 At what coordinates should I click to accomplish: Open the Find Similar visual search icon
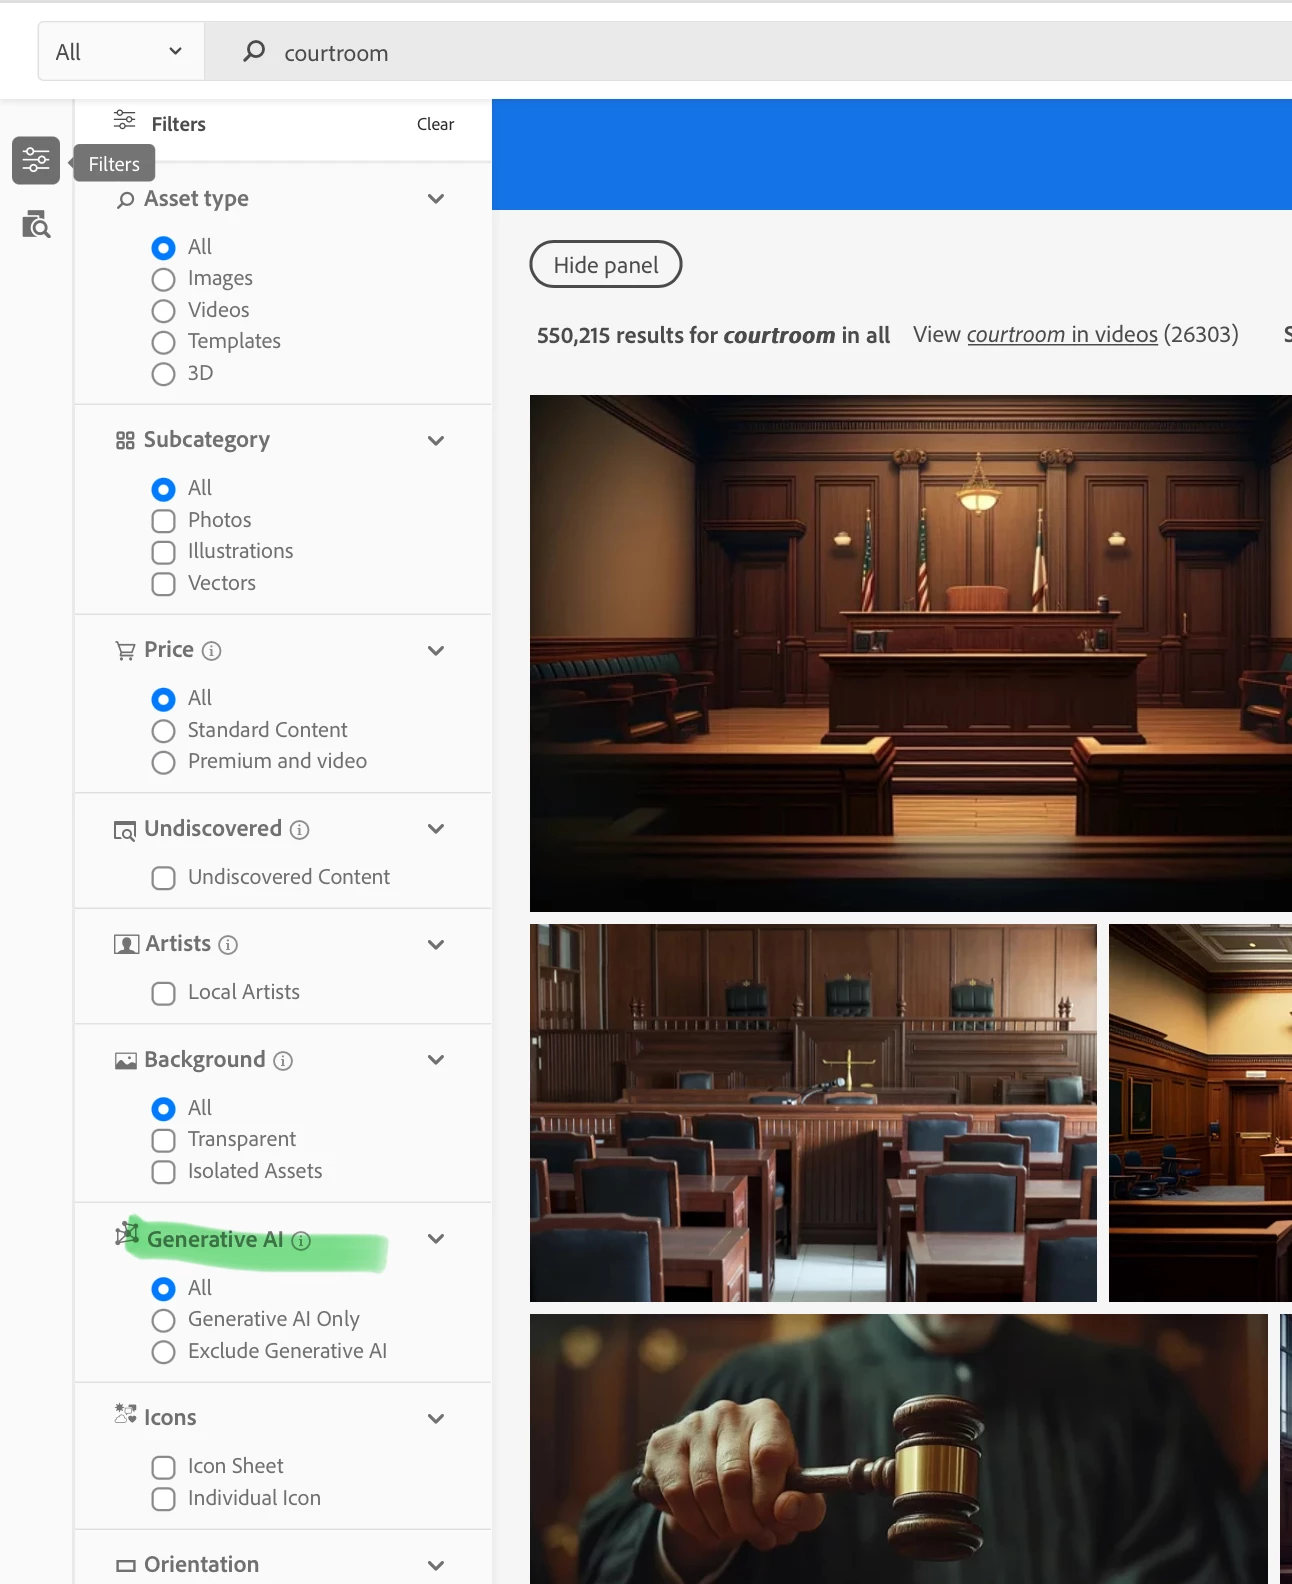click(36, 224)
